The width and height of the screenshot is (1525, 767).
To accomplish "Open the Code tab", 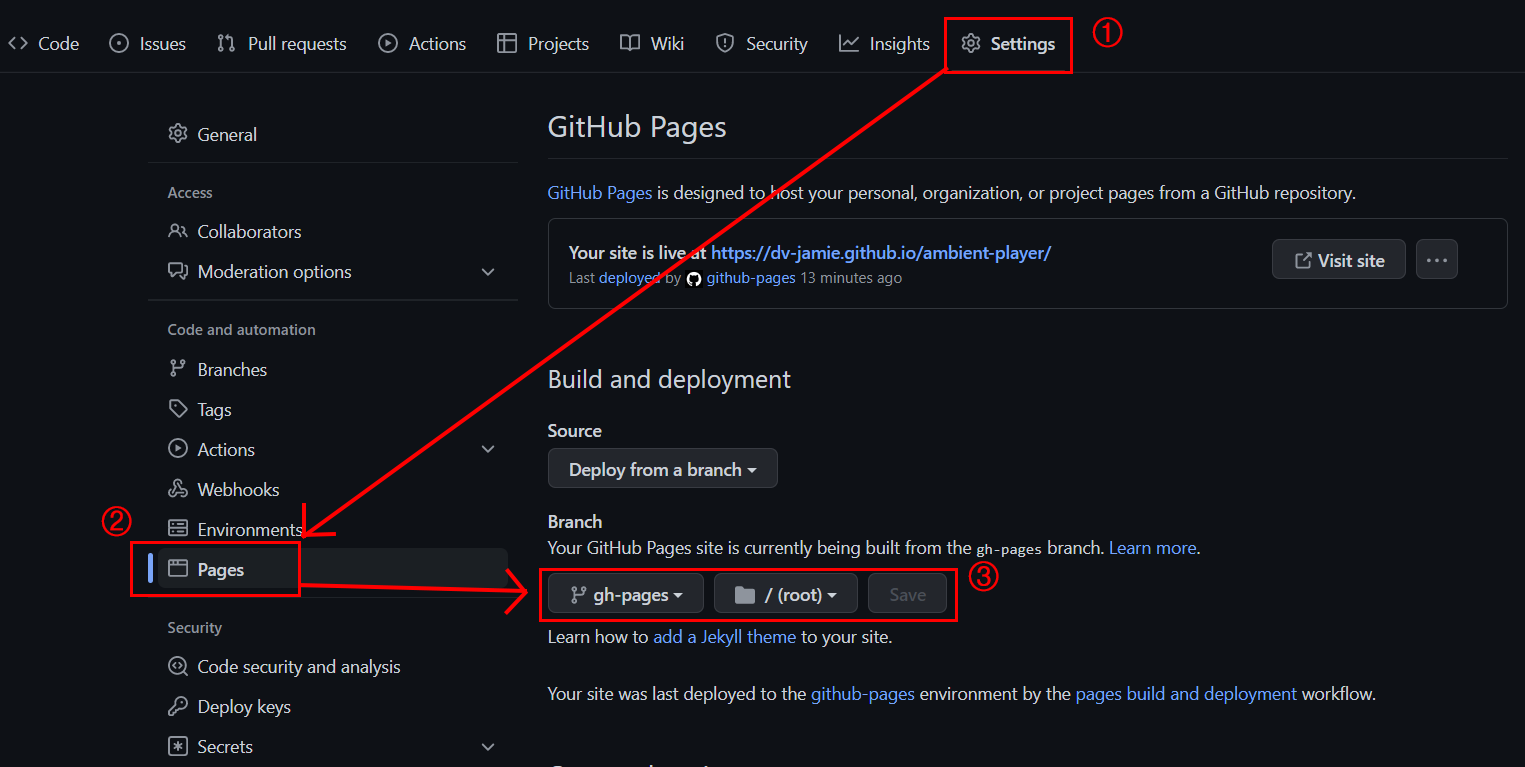I will click(x=43, y=43).
